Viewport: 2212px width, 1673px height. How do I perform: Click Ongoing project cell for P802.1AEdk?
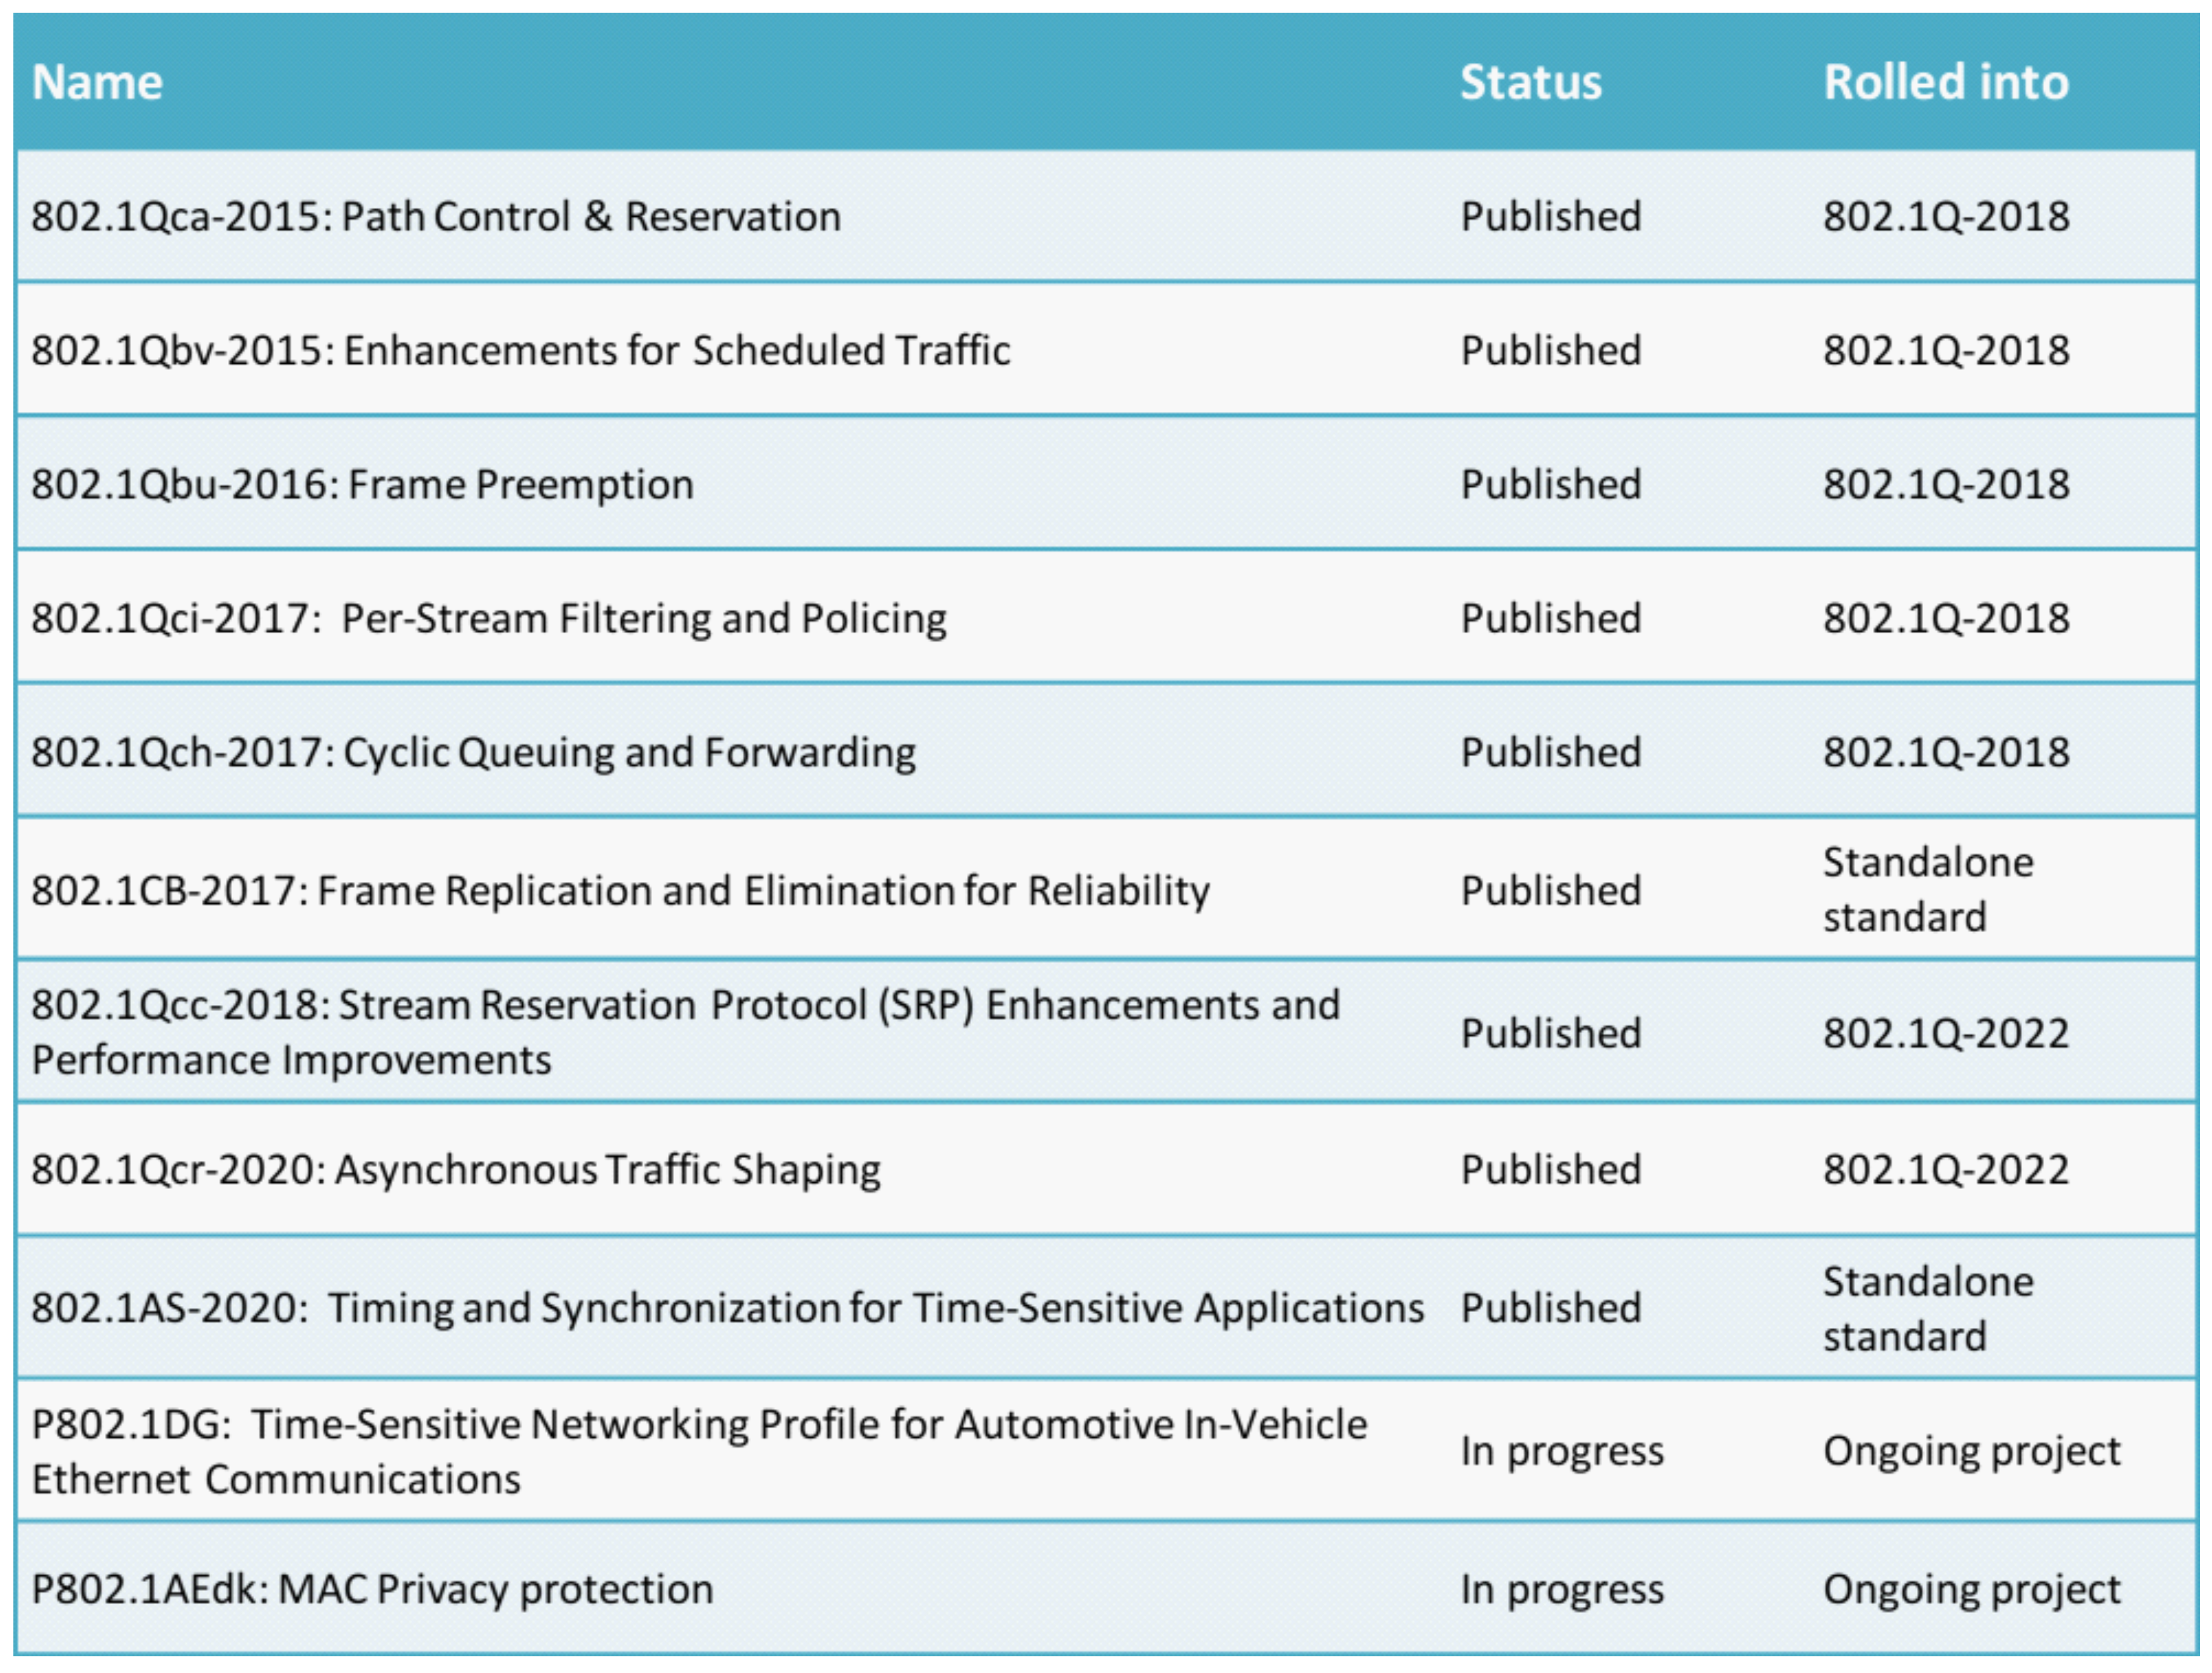1970,1589
